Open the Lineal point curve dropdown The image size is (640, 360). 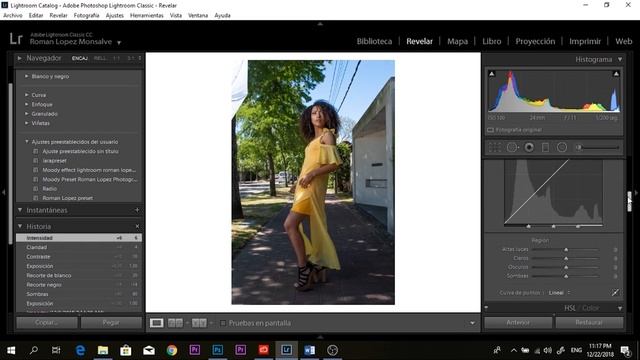(559, 293)
